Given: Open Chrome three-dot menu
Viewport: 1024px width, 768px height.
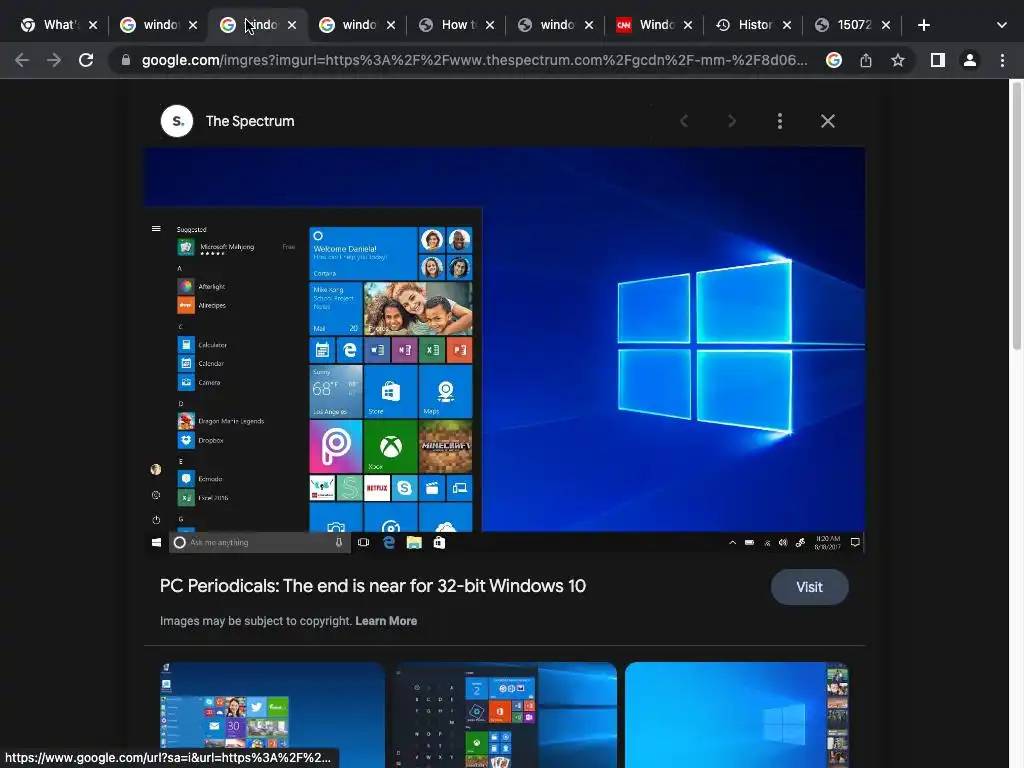Looking at the screenshot, I should 1002,60.
